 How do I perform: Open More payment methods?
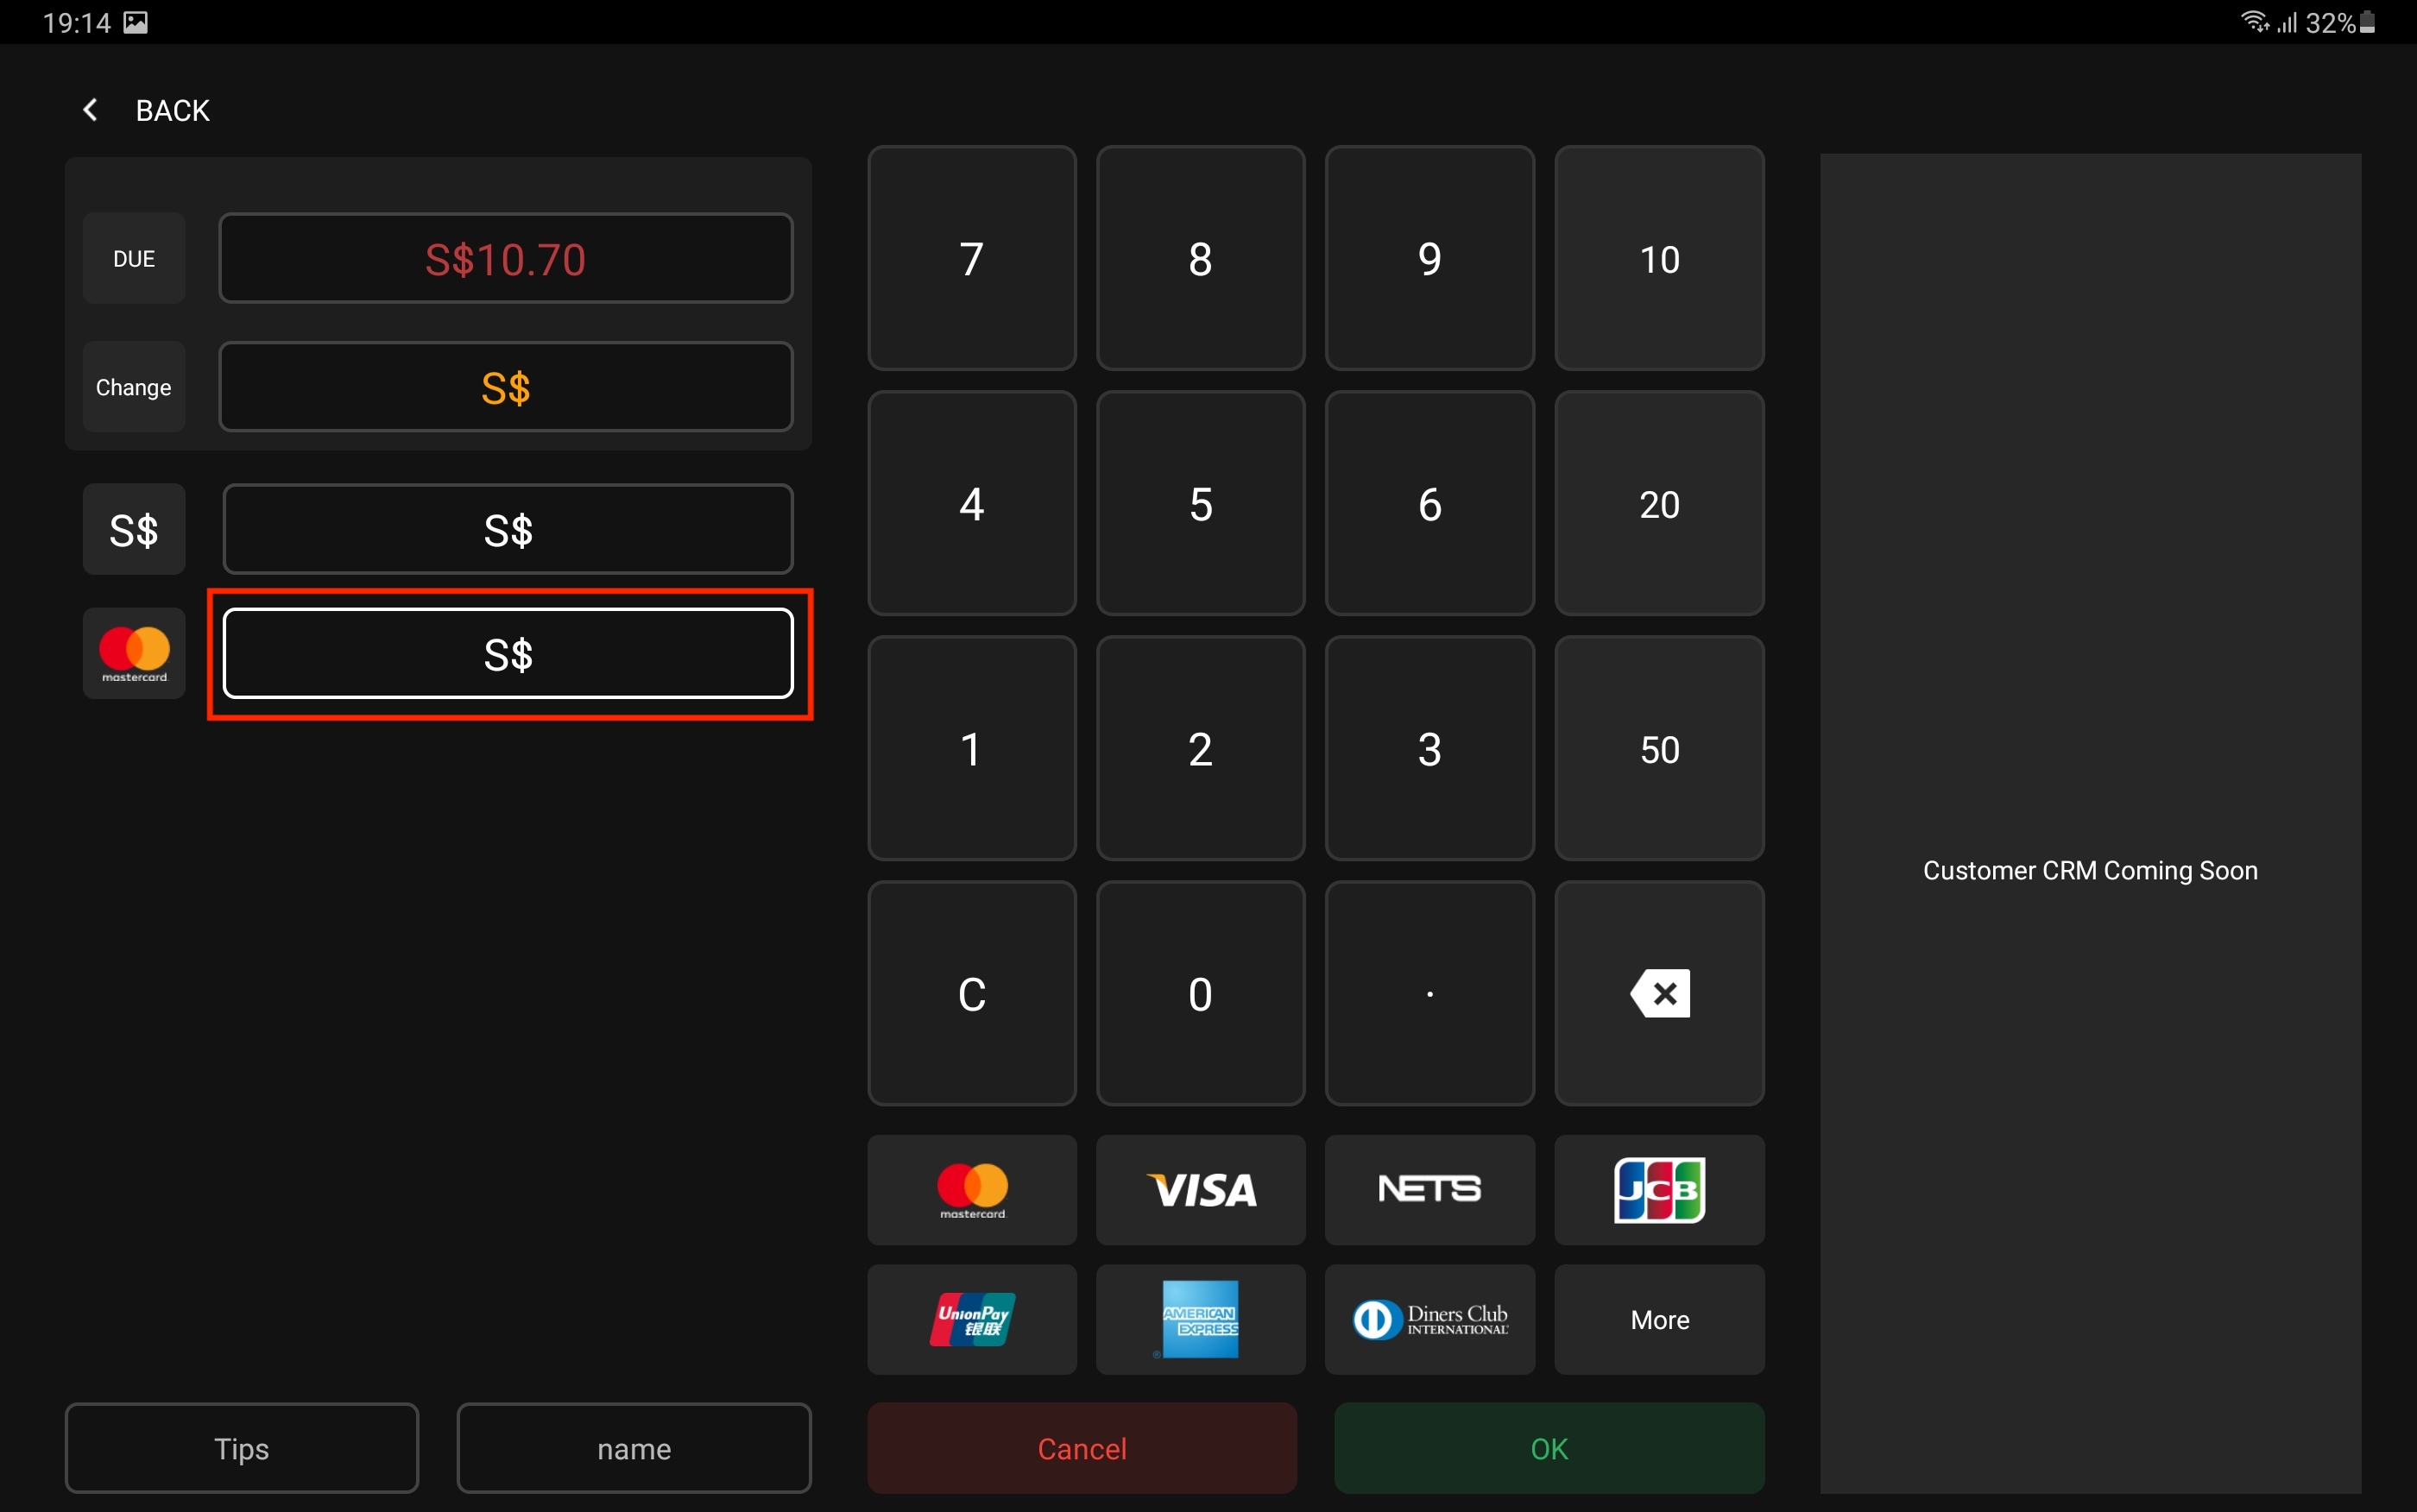(x=1659, y=1319)
